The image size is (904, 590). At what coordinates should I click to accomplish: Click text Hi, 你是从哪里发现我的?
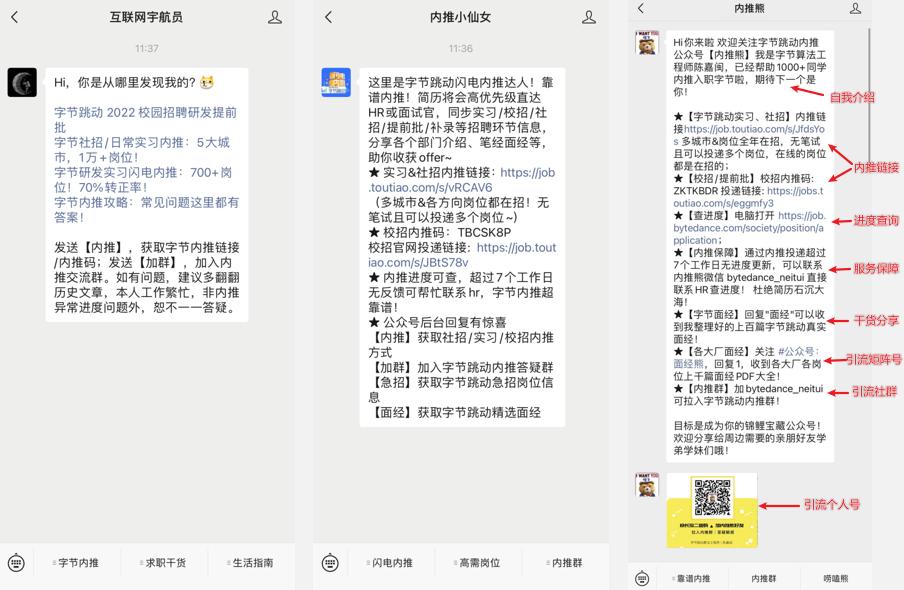(x=125, y=82)
